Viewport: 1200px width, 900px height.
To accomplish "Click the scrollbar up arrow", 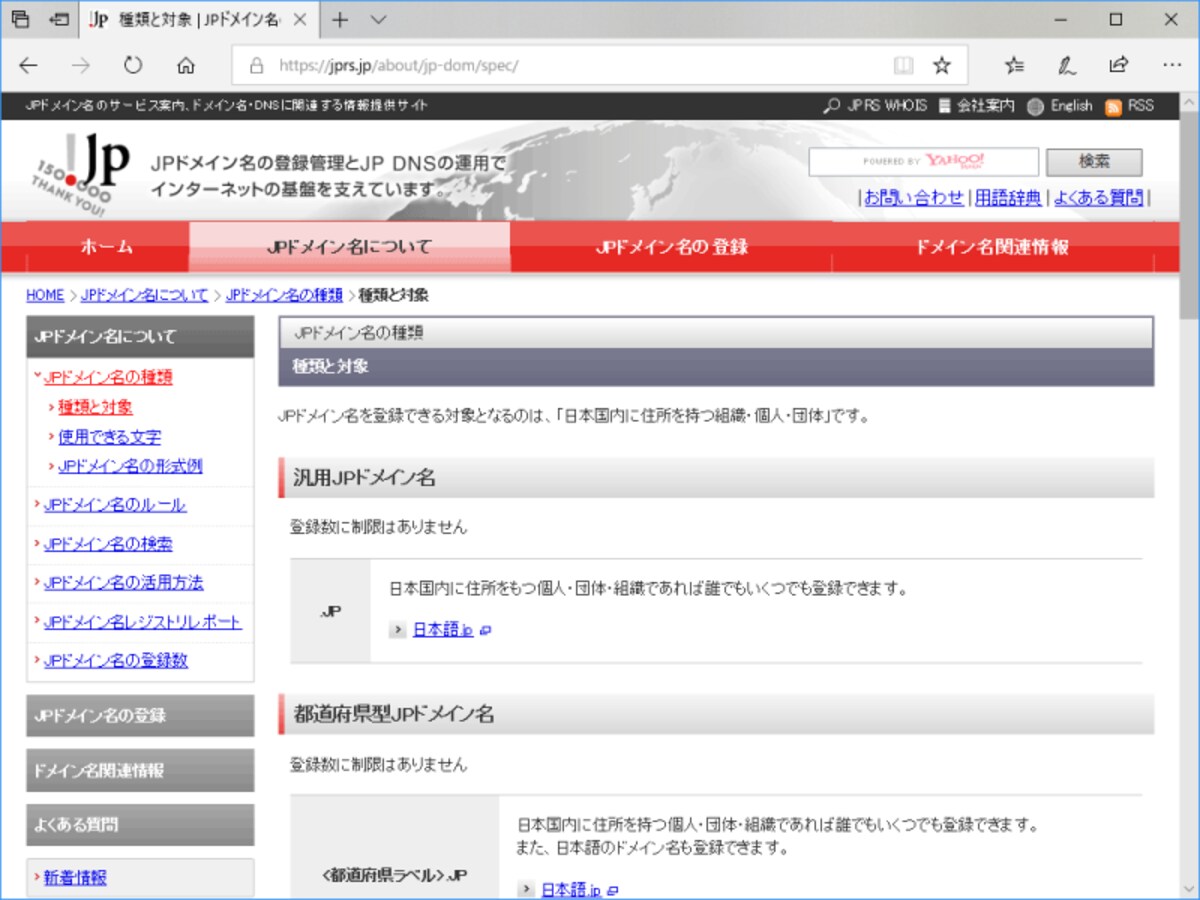I will click(x=1189, y=102).
